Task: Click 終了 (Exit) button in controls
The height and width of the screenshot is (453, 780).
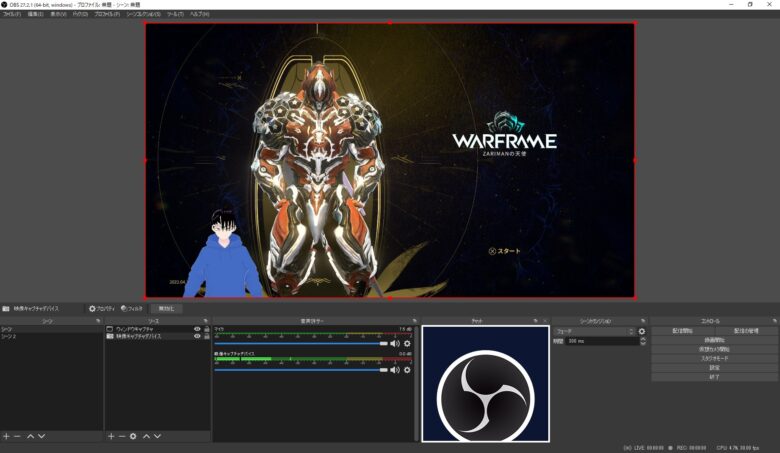Action: 714,377
